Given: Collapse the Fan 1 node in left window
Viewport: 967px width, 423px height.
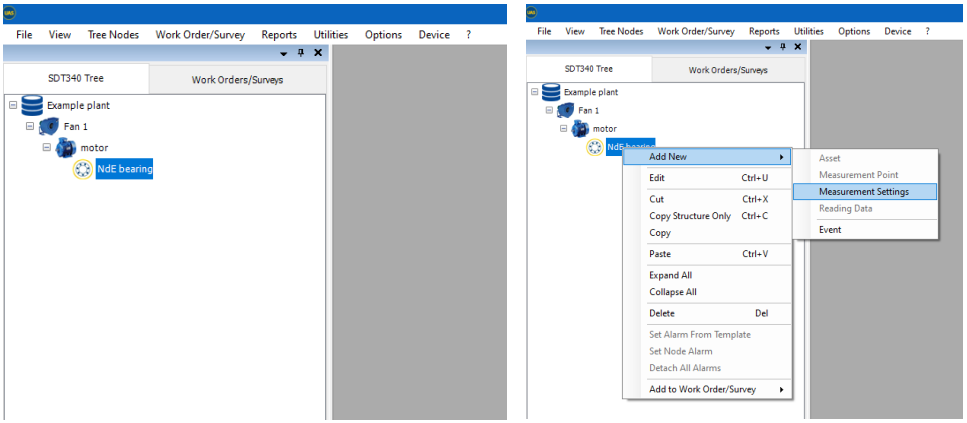Looking at the screenshot, I should click(29, 127).
